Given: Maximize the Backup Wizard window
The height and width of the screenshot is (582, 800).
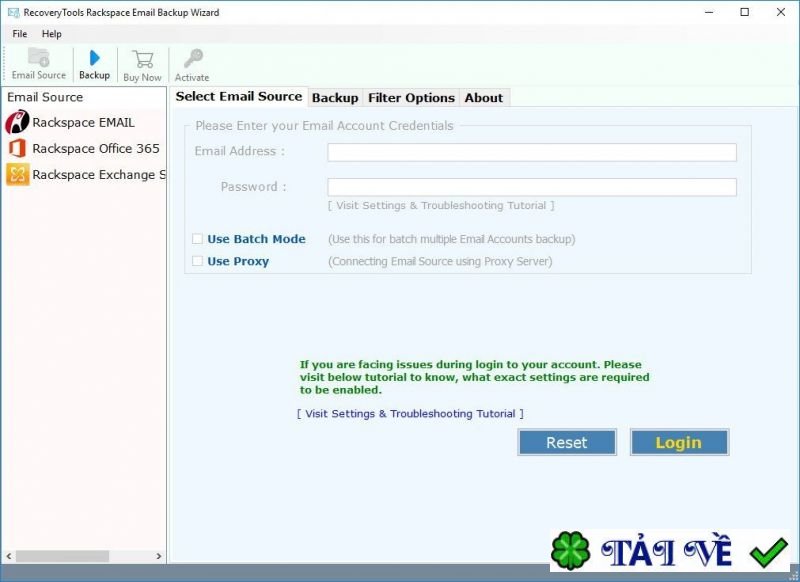Looking at the screenshot, I should click(744, 12).
